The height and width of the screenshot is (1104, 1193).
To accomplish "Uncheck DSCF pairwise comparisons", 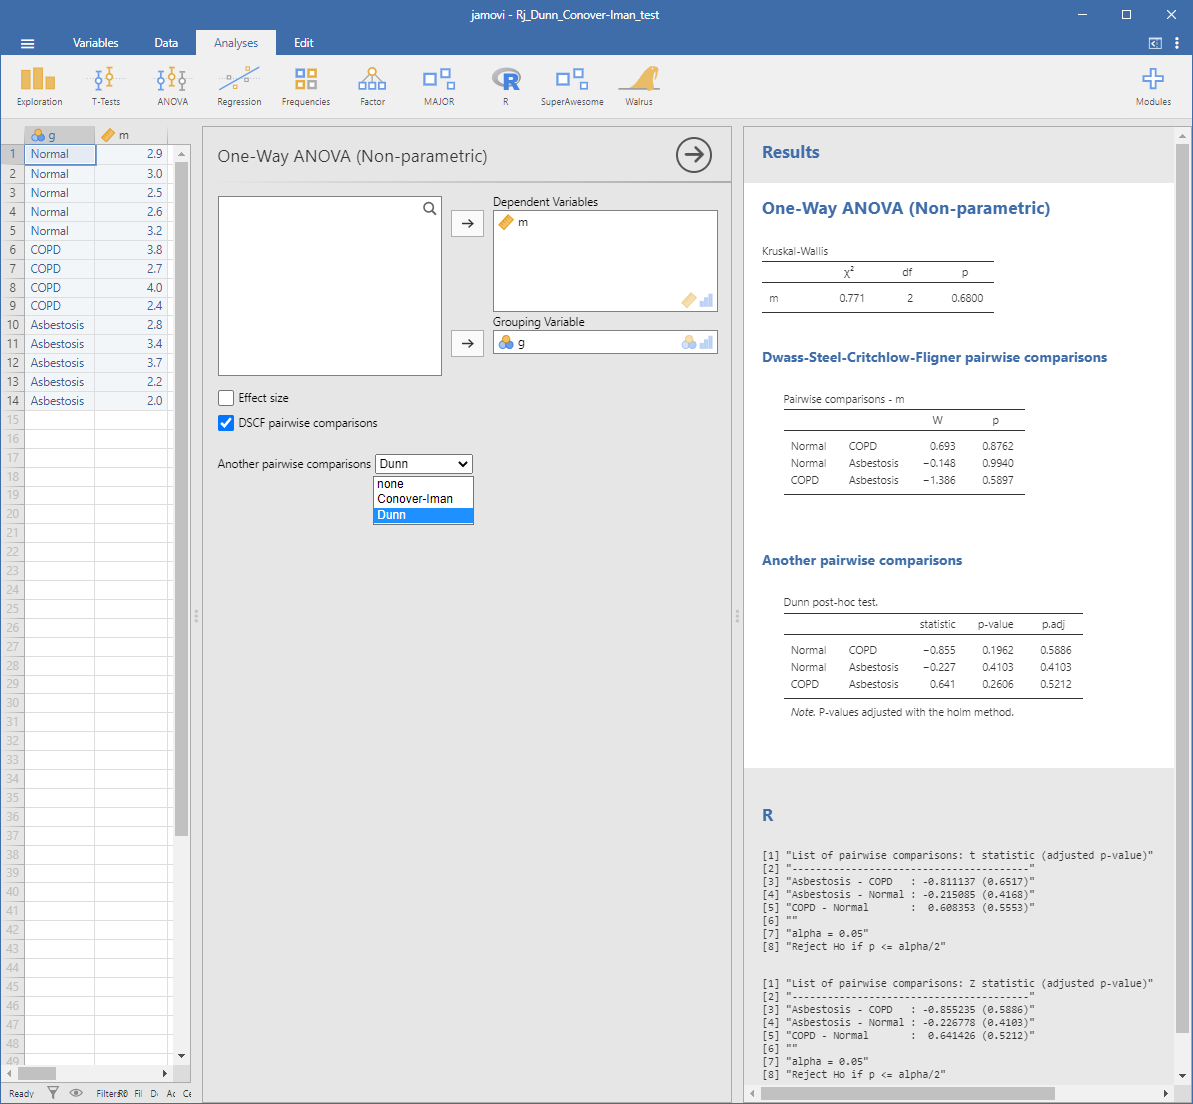I will click(x=226, y=423).
